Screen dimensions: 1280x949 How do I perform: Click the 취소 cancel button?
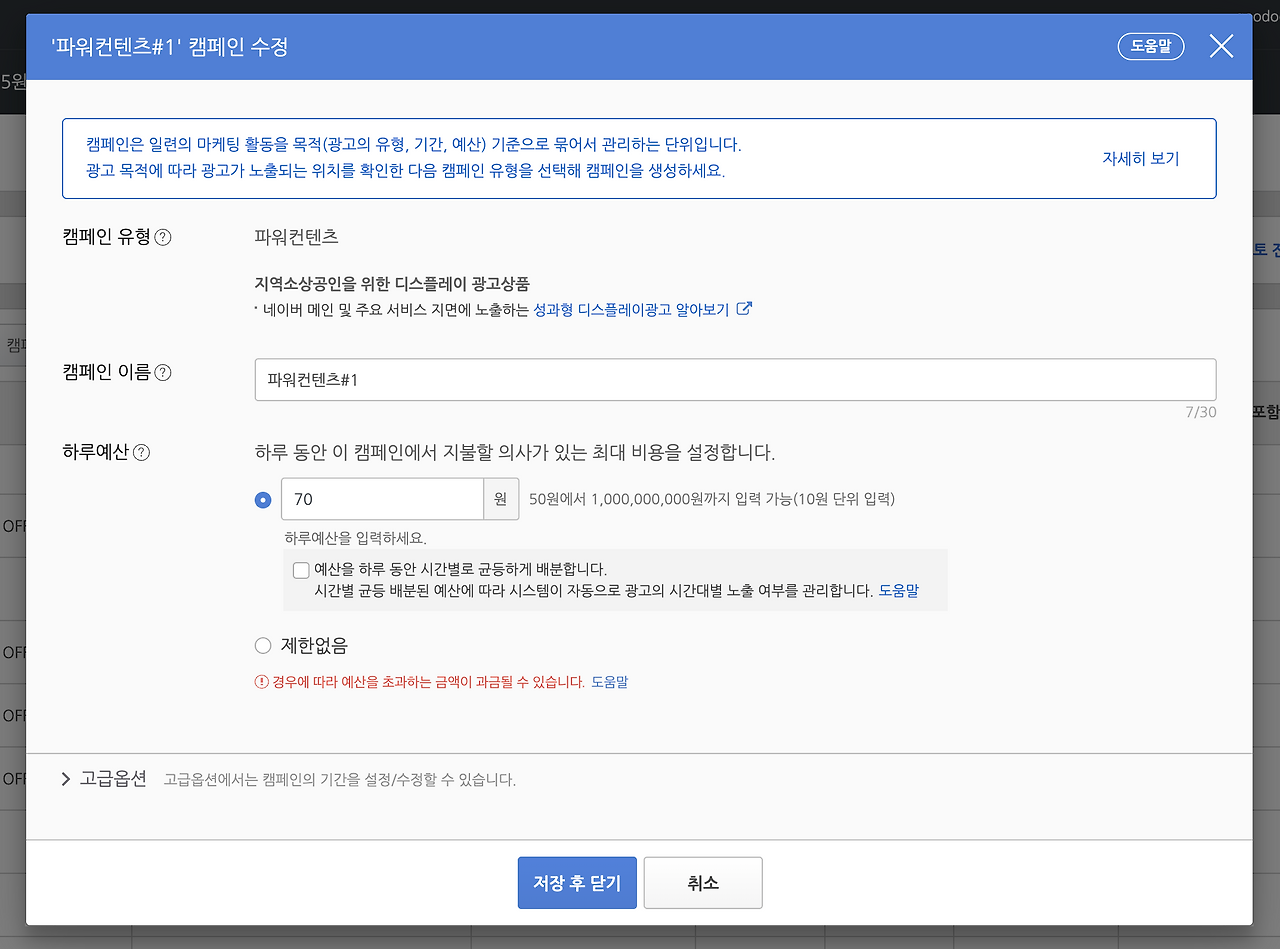coord(702,882)
